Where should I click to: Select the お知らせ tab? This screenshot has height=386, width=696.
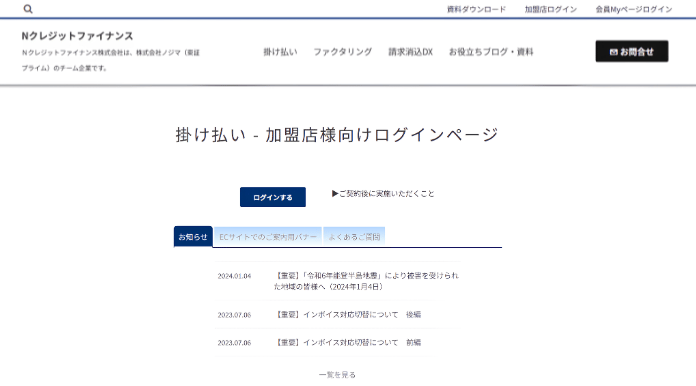coord(193,237)
